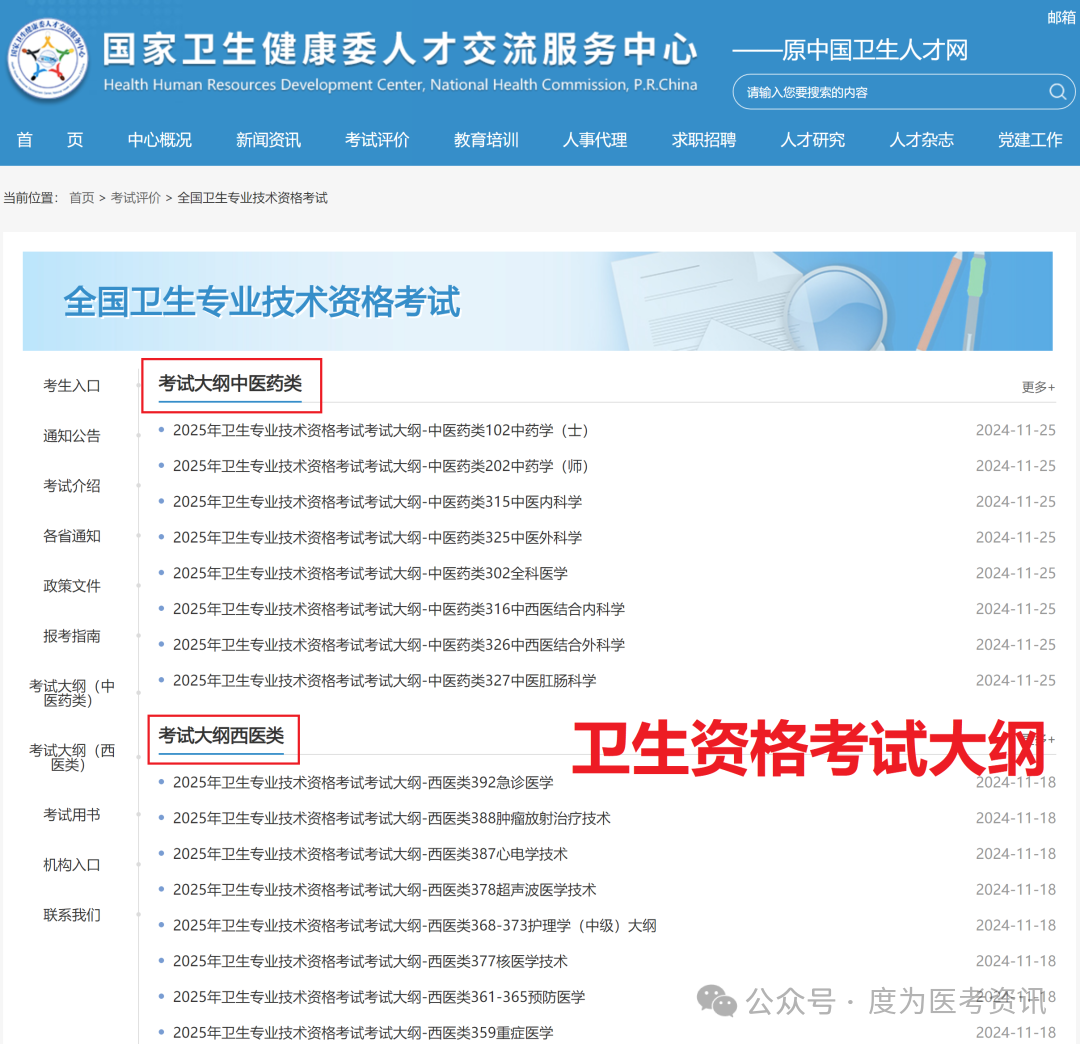
Task: Open the 教育培训 menu item
Action: click(486, 140)
